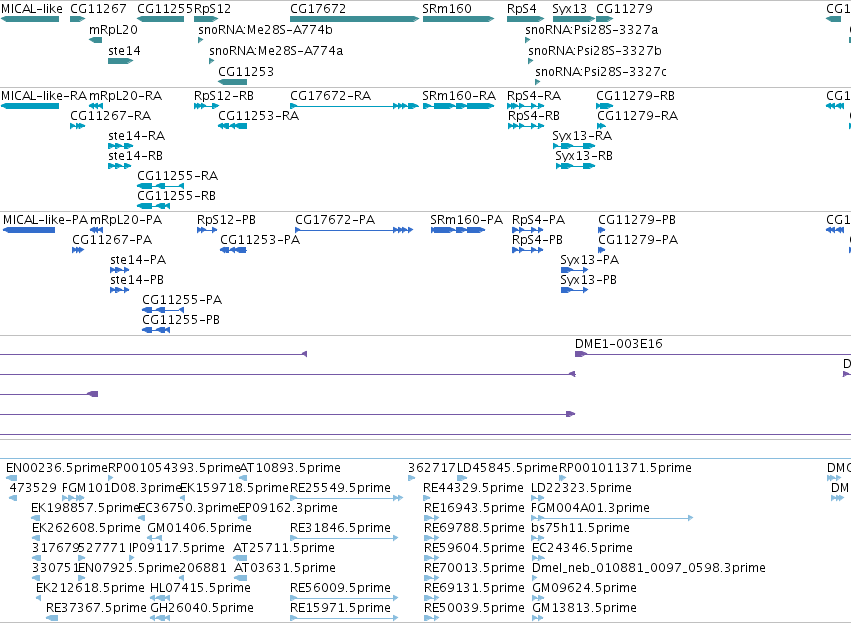Select the ste14-RA transcript label
This screenshot has width=851, height=623.
pos(136,136)
